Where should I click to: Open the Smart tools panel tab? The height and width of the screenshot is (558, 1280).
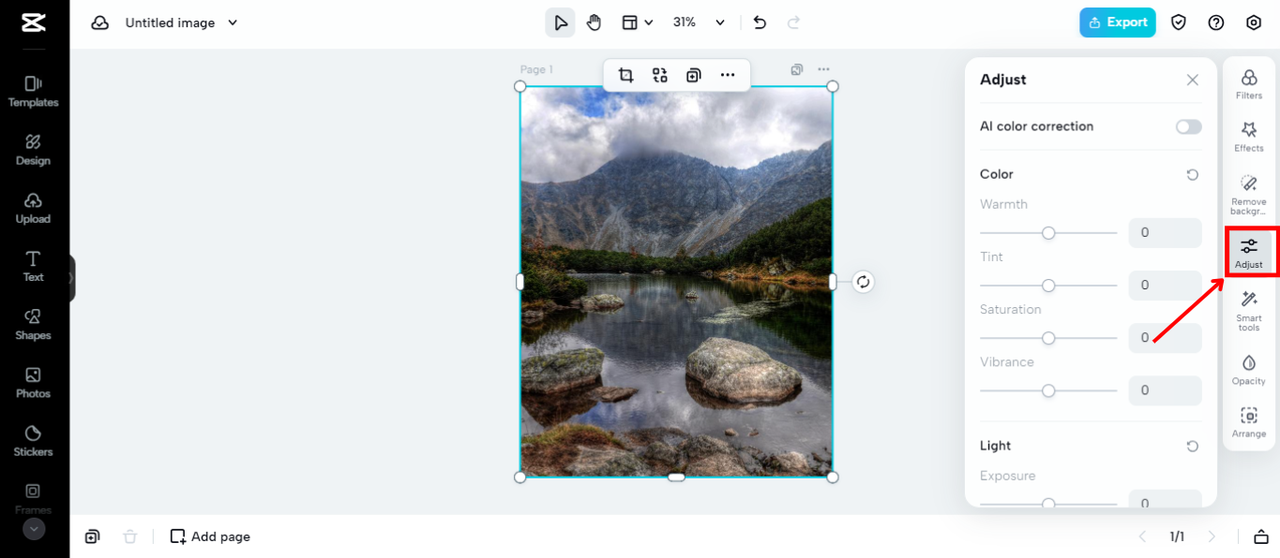pyautogui.click(x=1249, y=311)
